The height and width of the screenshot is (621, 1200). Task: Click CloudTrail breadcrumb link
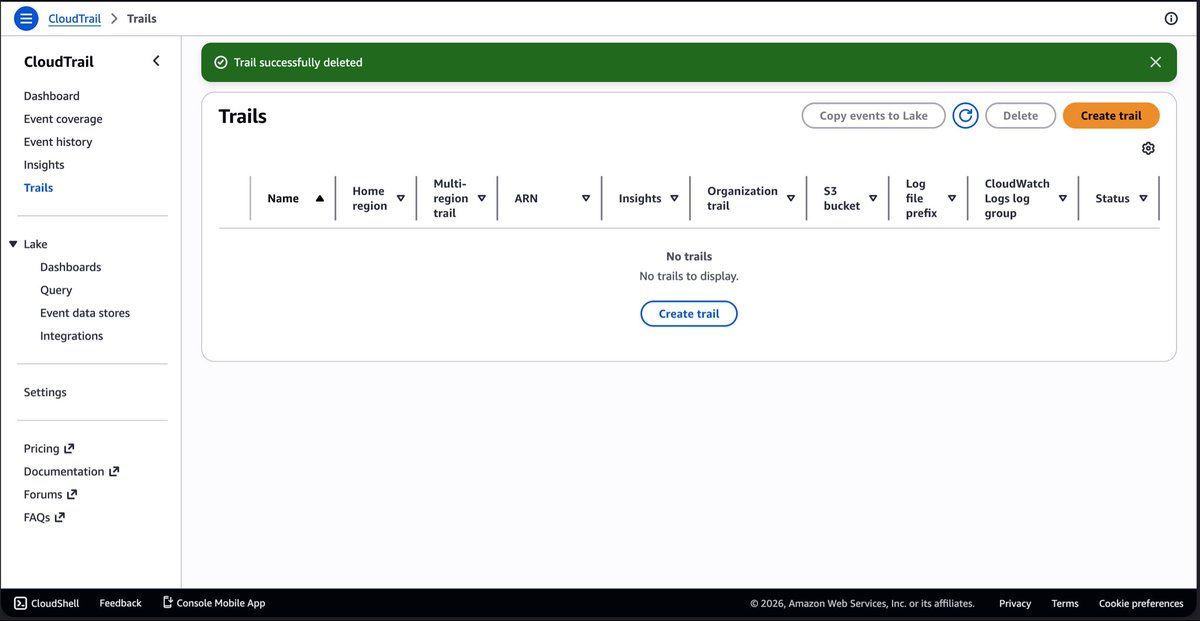click(x=74, y=18)
